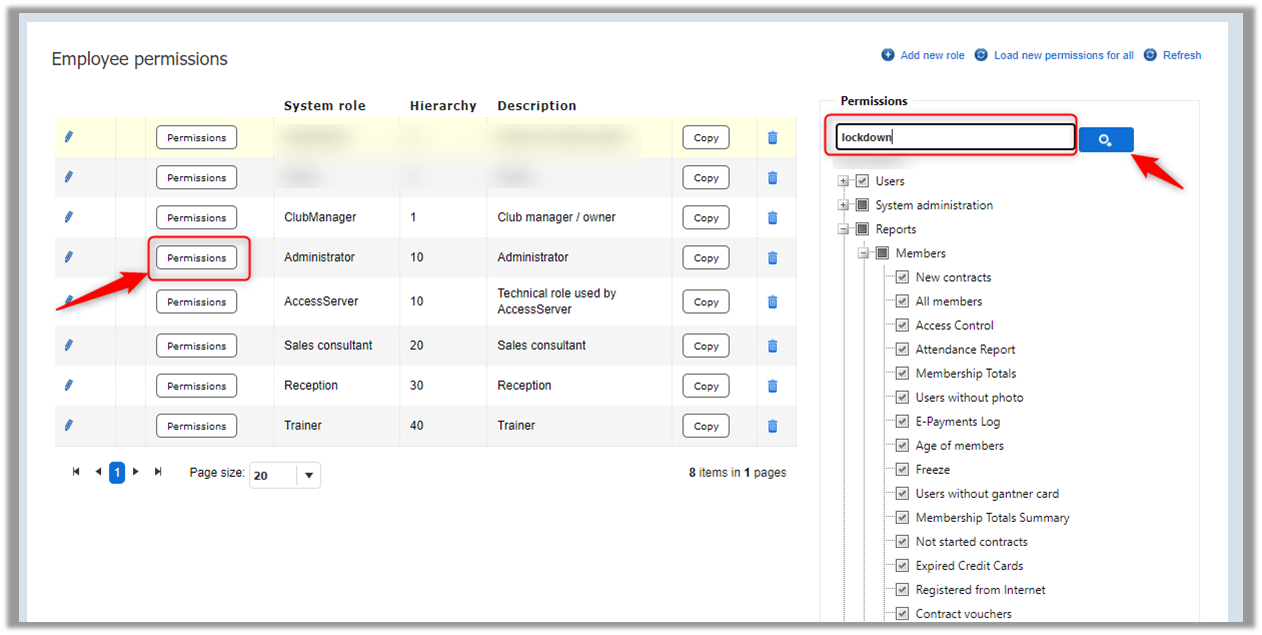This screenshot has height=635, width=1262.
Task: Click the trash icon for Administrator role
Action: pyautogui.click(x=772, y=258)
